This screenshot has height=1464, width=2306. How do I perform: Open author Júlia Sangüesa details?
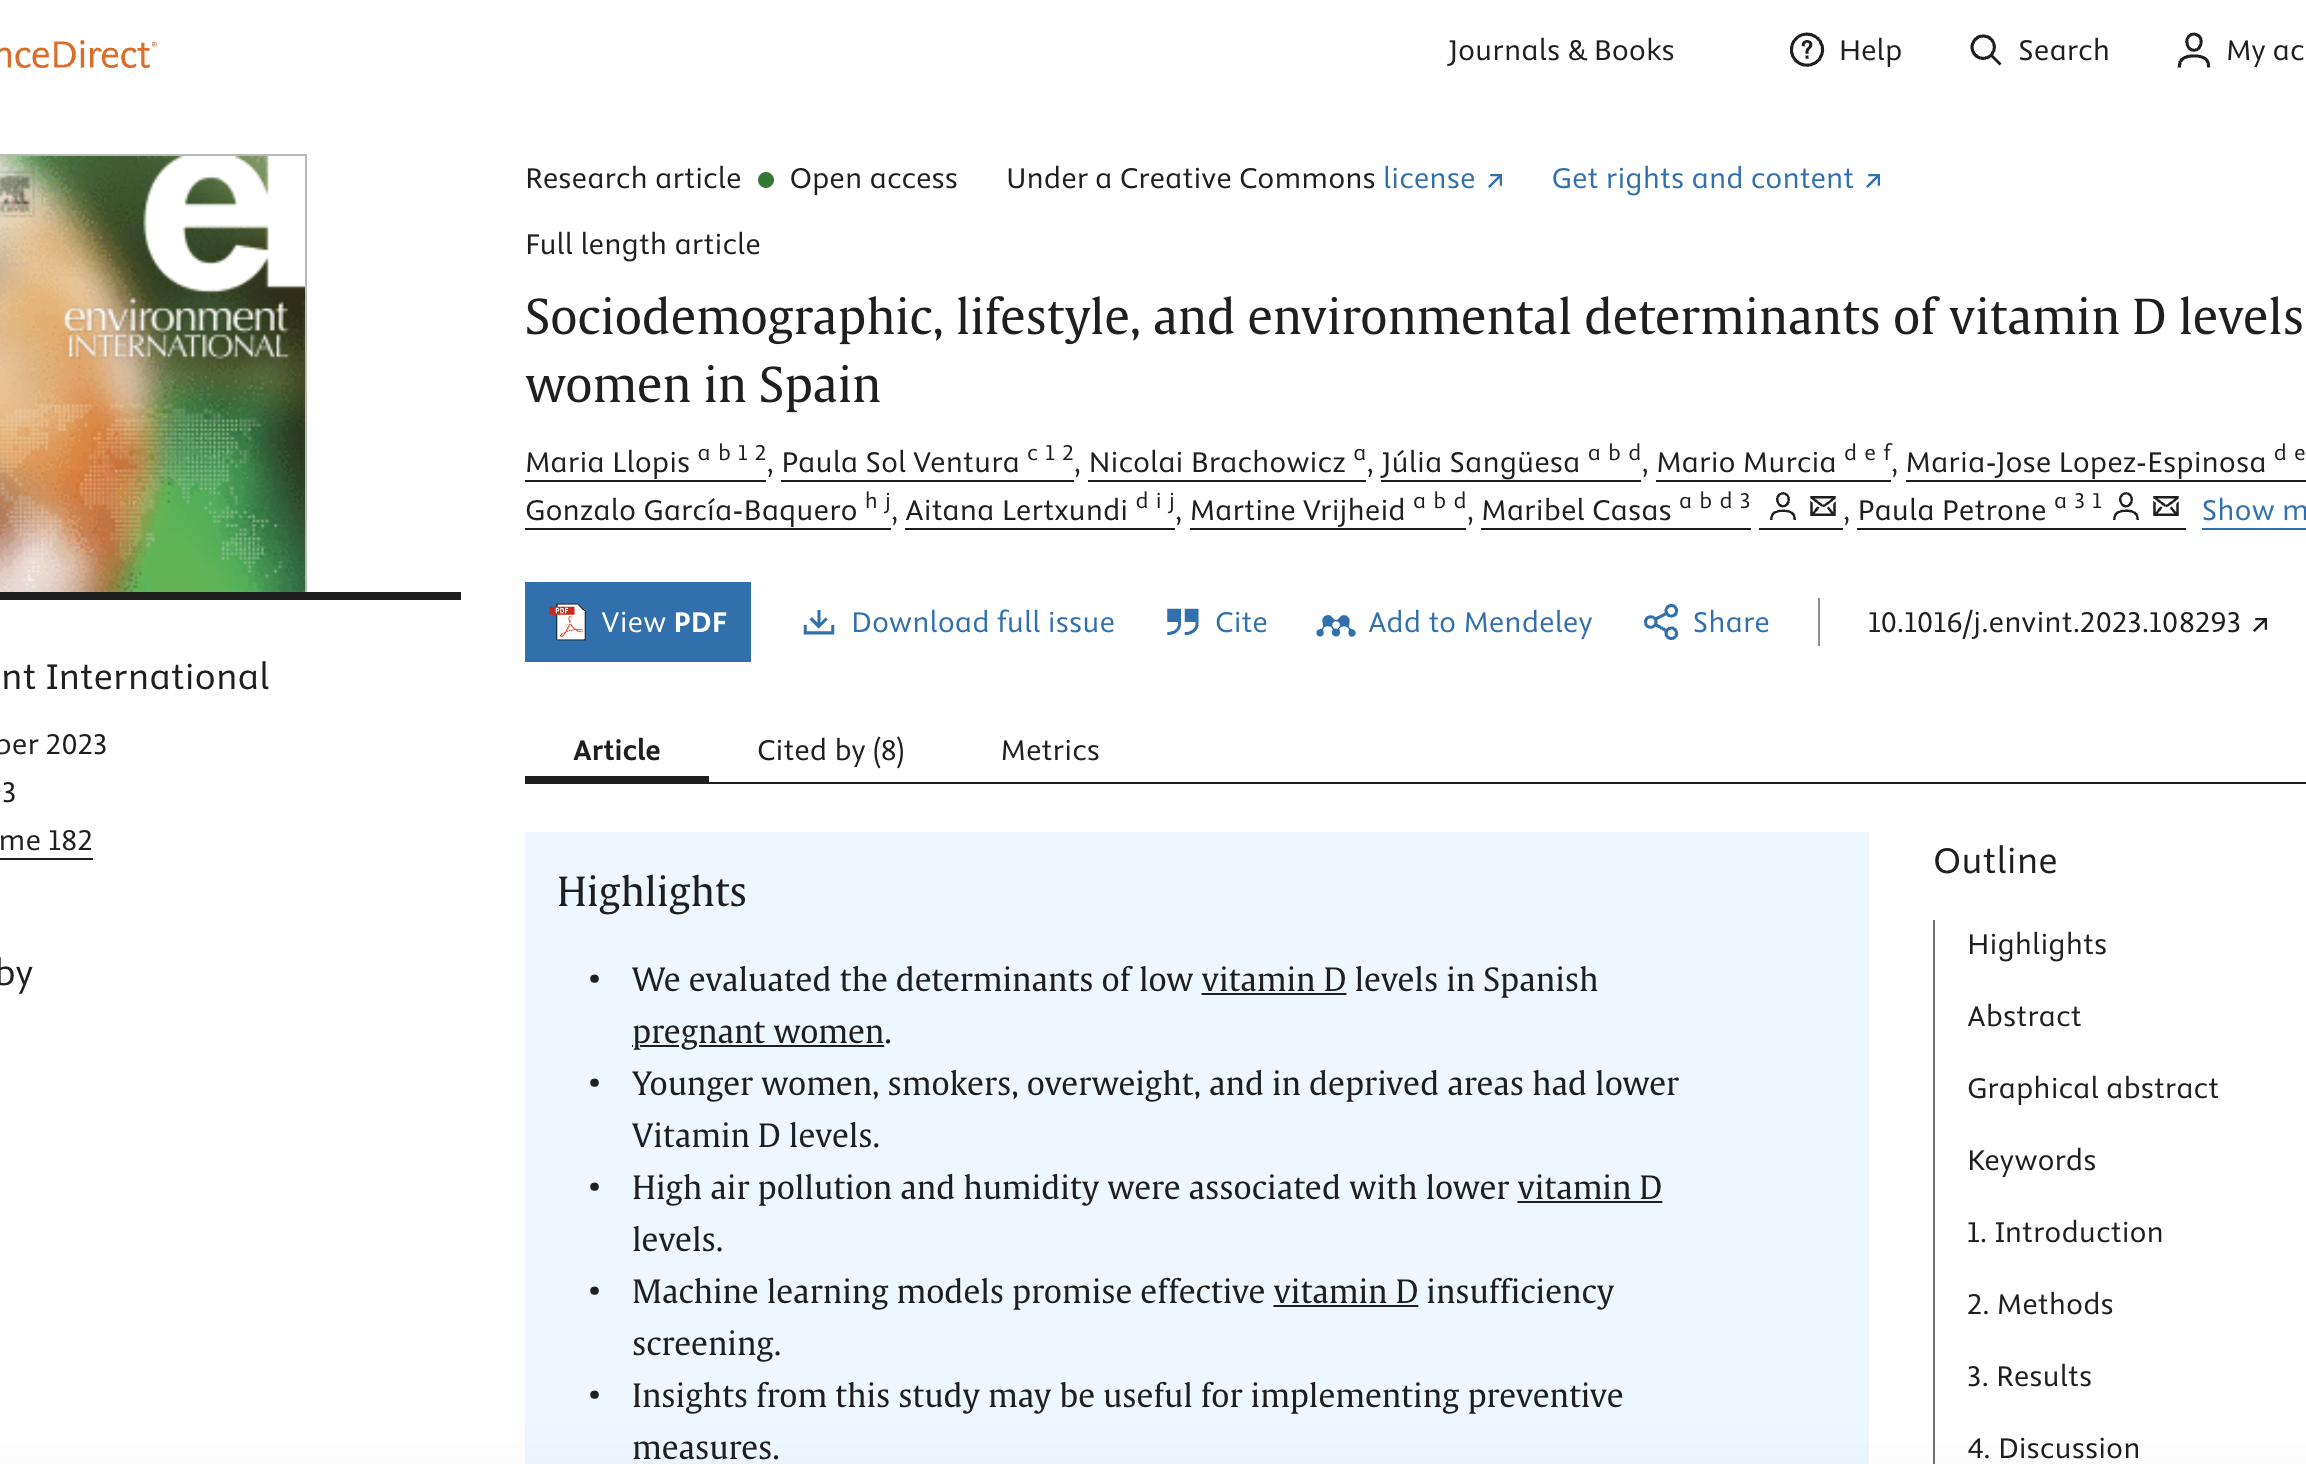tap(1511, 461)
